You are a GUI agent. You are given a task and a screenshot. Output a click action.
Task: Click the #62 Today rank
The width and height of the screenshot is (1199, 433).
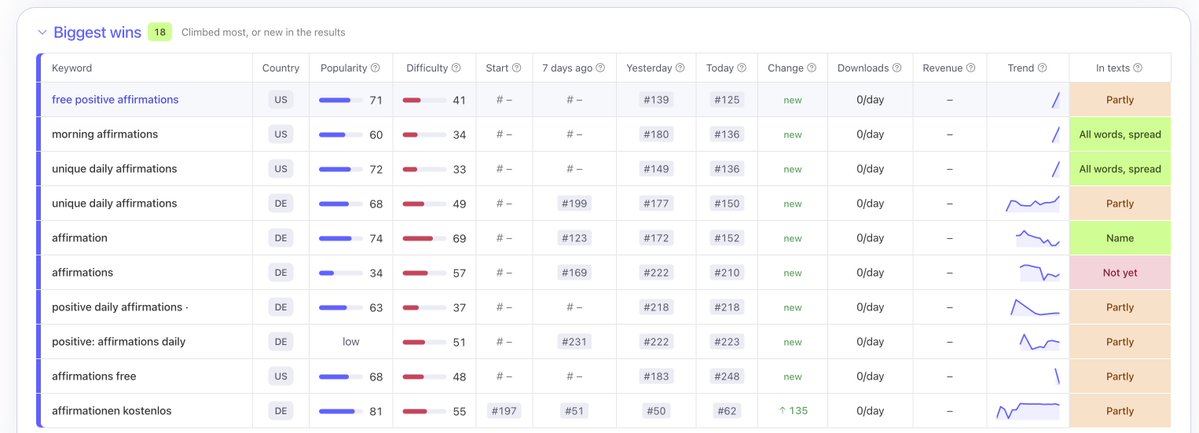pyautogui.click(x=726, y=411)
